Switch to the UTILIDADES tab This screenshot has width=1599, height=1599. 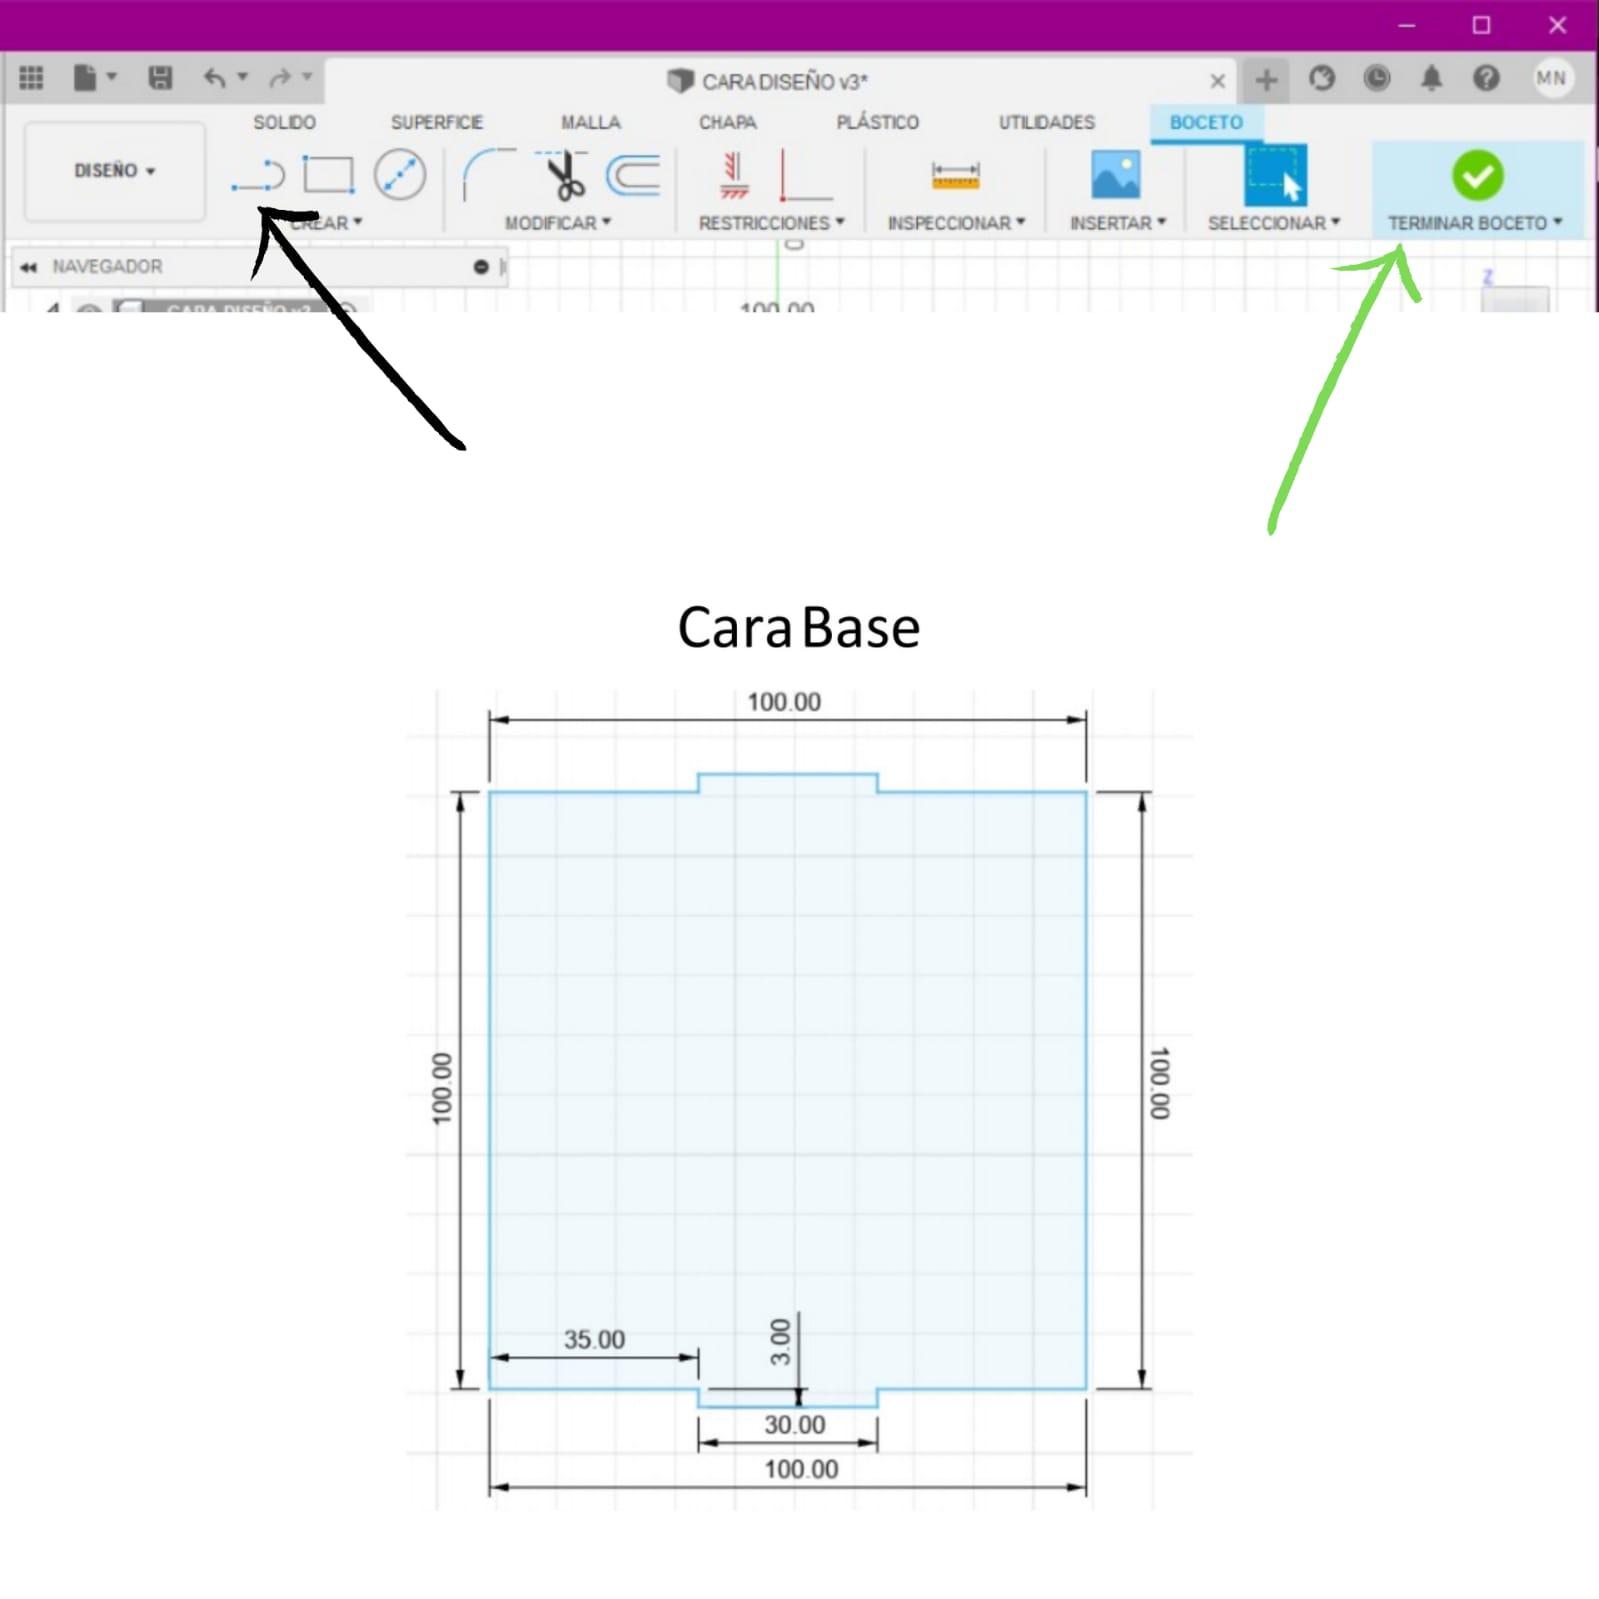1046,122
